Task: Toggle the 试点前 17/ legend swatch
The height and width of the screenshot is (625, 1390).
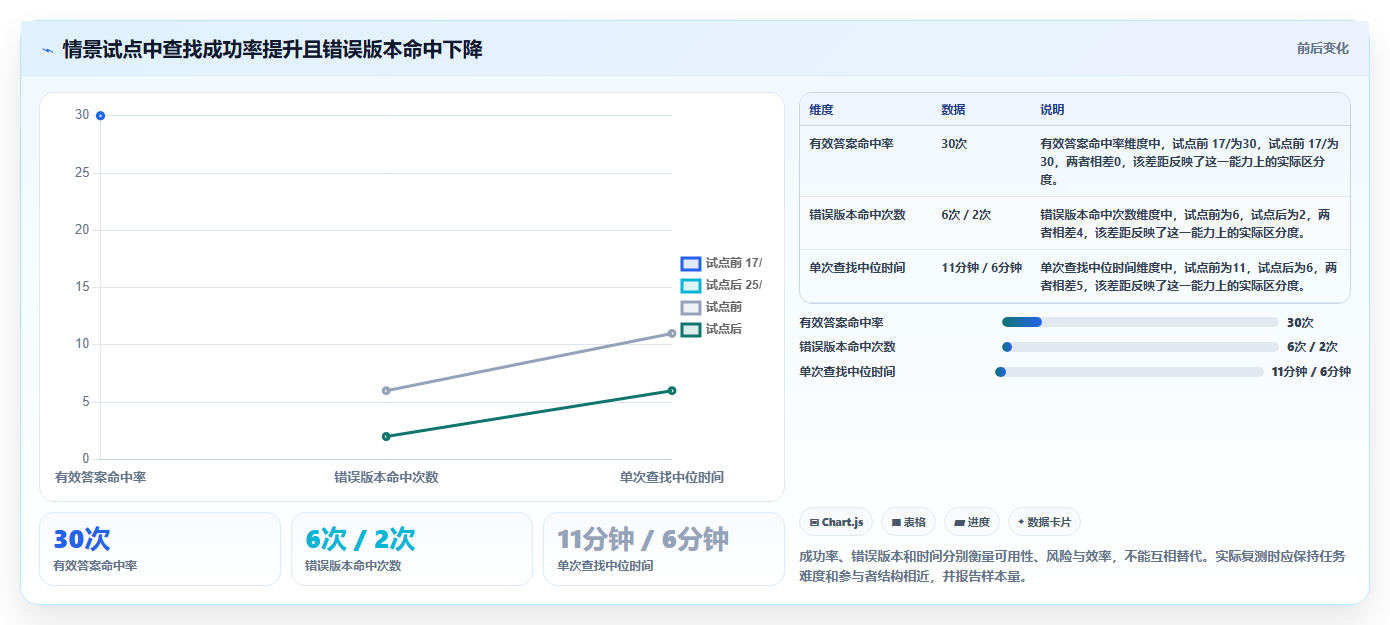Action: click(691, 264)
